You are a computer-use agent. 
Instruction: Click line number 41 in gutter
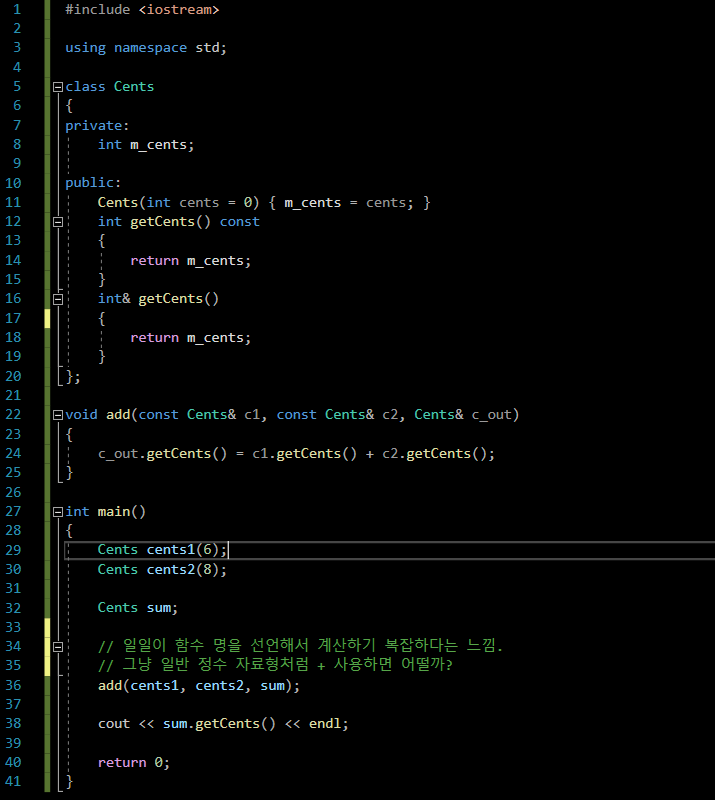click(x=13, y=782)
